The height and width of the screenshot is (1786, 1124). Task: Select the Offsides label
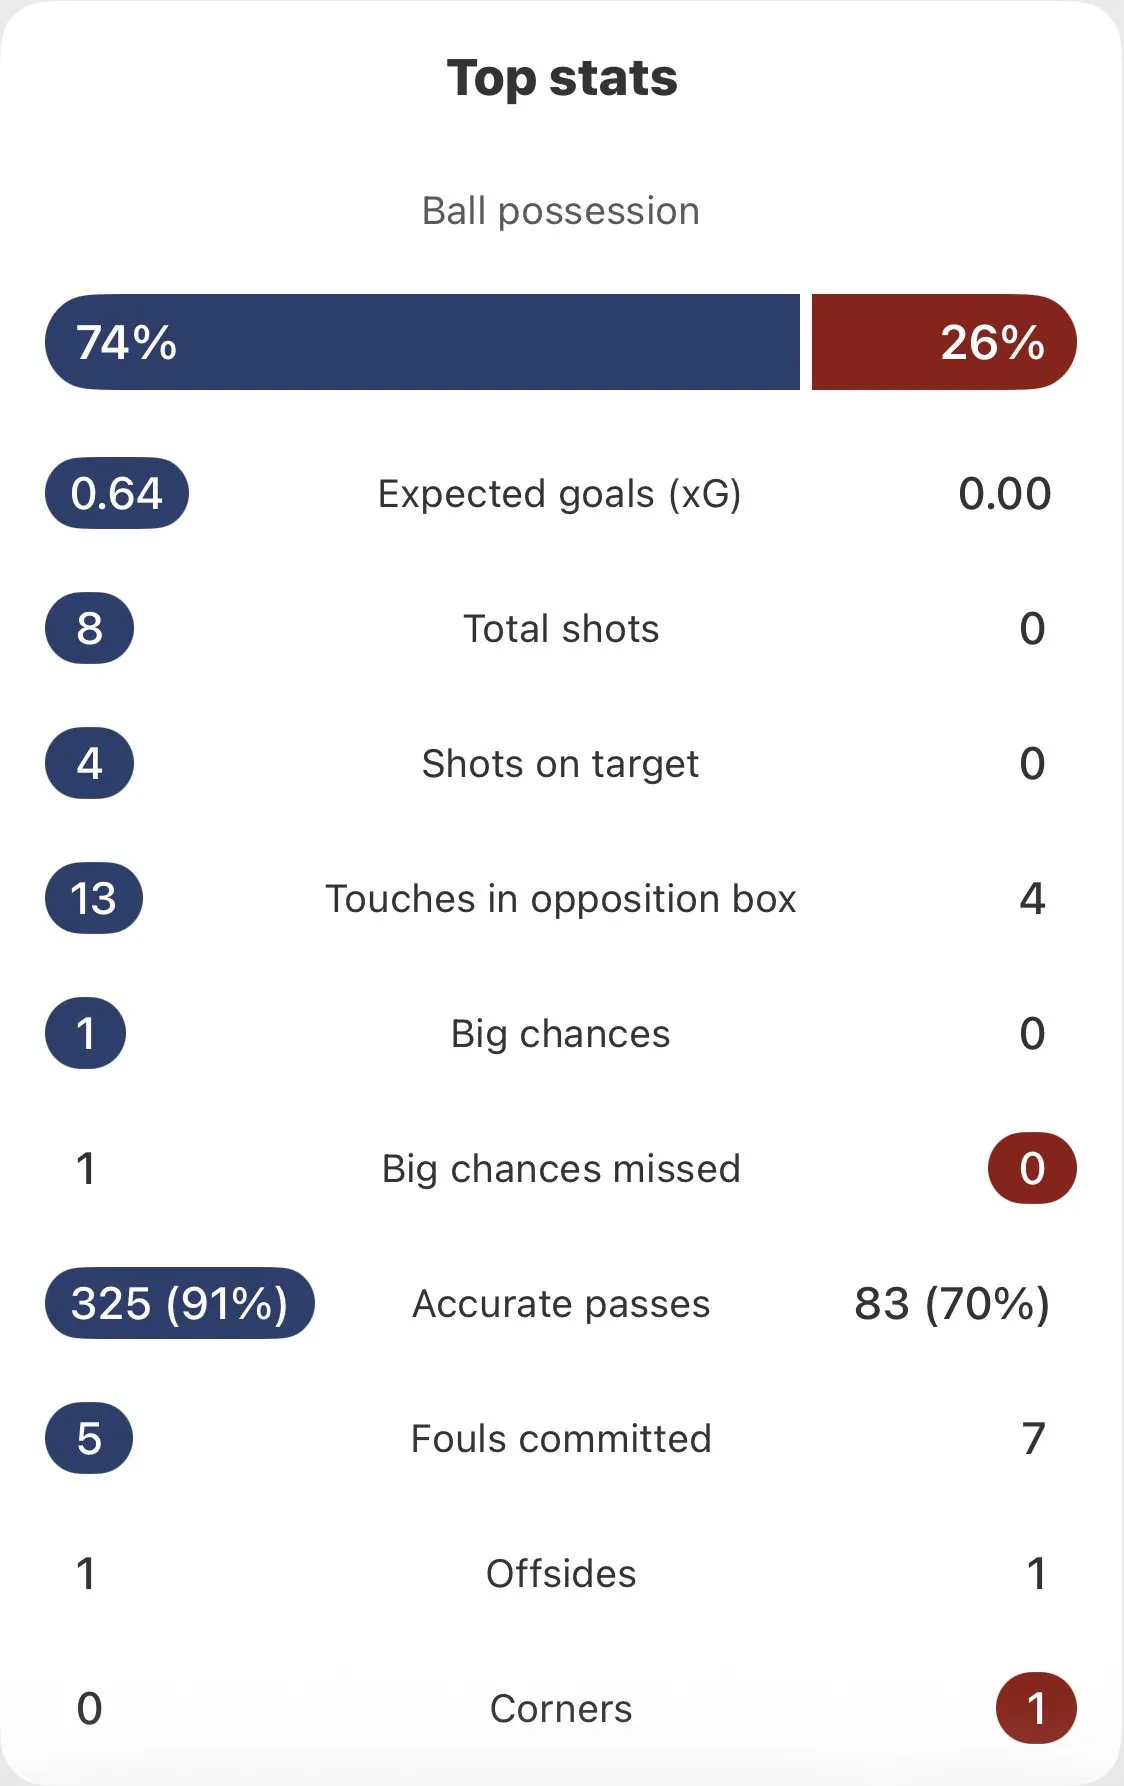click(561, 1574)
